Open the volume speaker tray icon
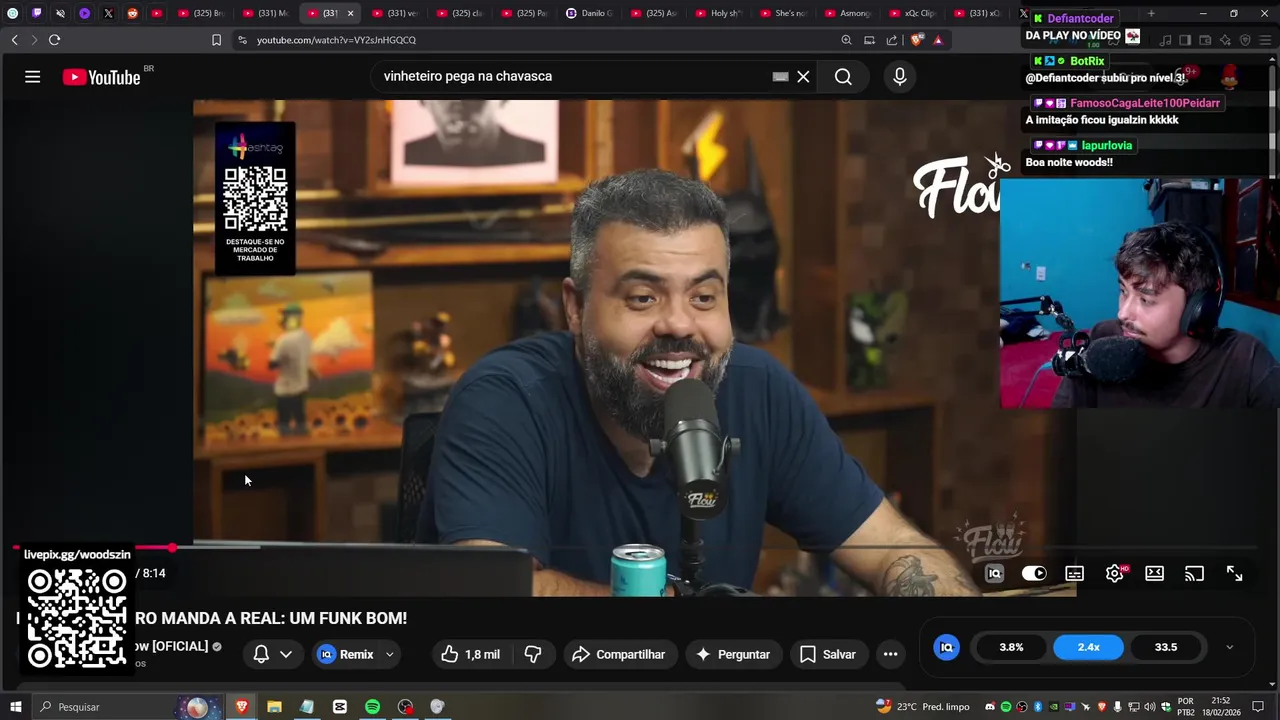Screen dimensions: 1280x720 1150,707
